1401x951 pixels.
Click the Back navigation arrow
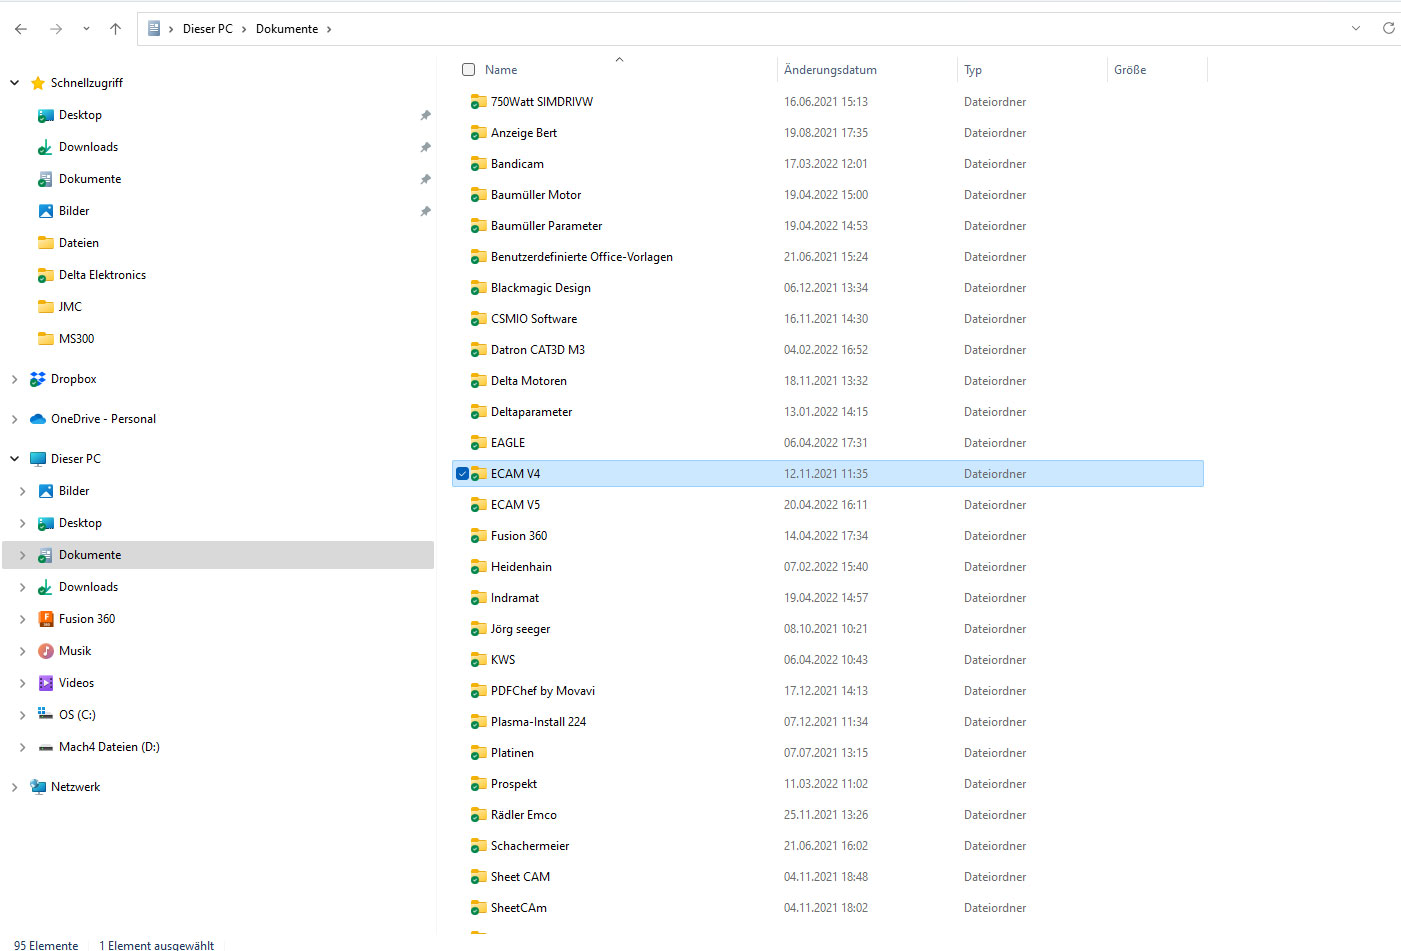pos(21,29)
